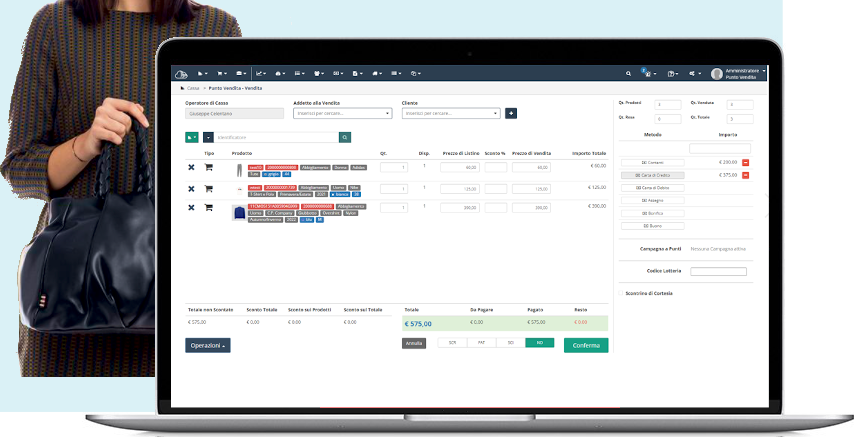Click the red Resto value € 0,00
This screenshot has height=437, width=854.
tap(581, 322)
